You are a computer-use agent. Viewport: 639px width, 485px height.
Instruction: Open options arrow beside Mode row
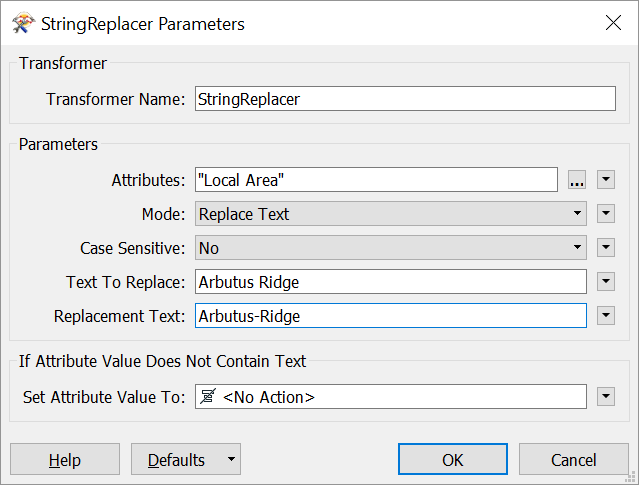click(606, 214)
